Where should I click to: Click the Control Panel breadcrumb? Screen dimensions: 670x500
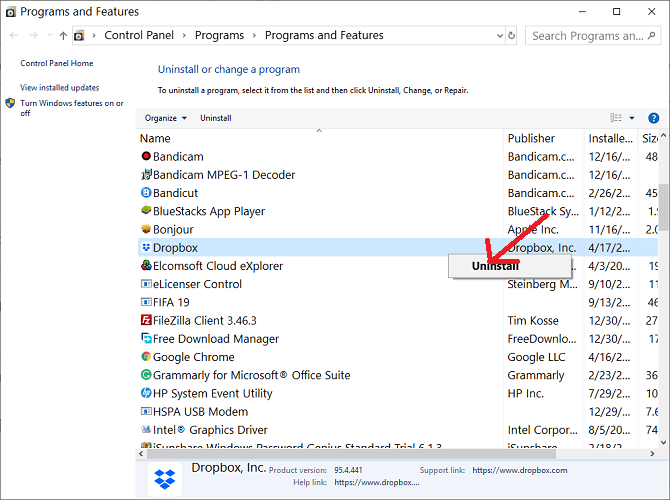139,35
